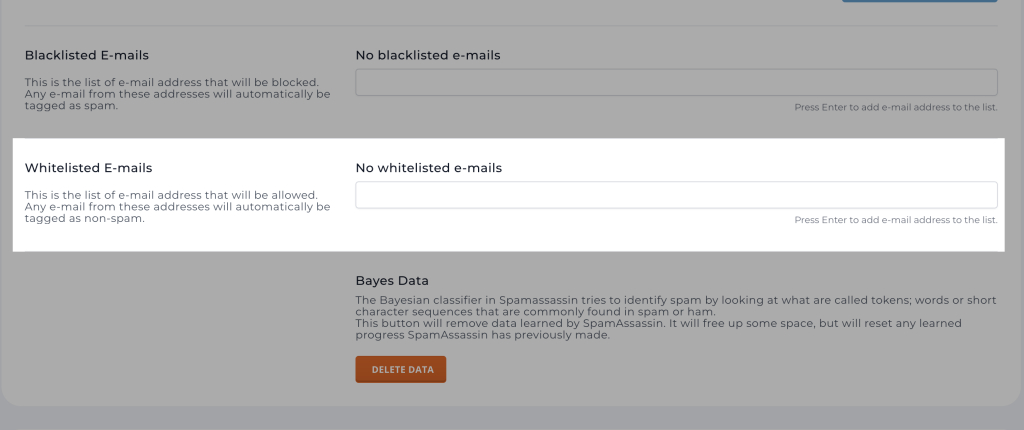The height and width of the screenshot is (430, 1024).
Task: Click the No whitelisted e-mails label
Action: [x=428, y=168]
